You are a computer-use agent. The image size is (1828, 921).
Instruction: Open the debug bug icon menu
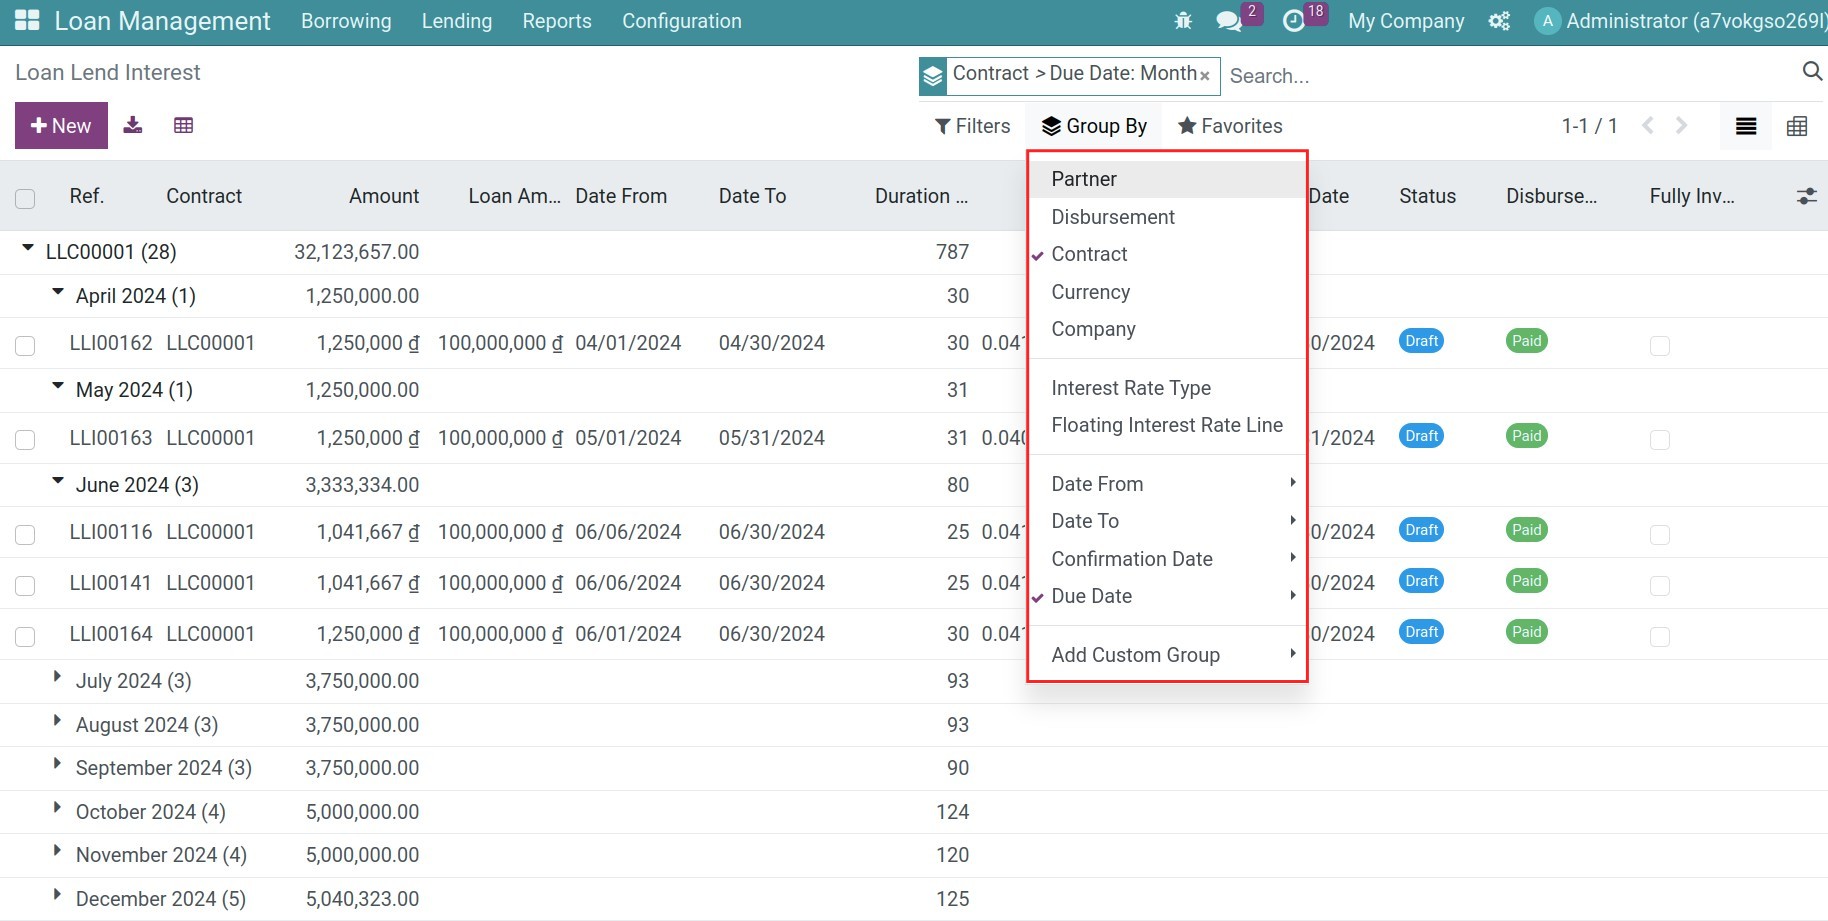pos(1183,21)
